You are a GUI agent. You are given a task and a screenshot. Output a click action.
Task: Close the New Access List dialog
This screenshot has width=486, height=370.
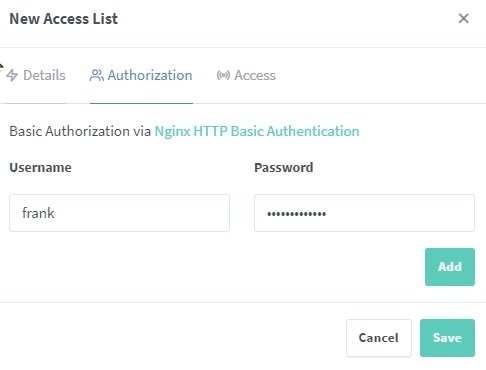click(464, 19)
